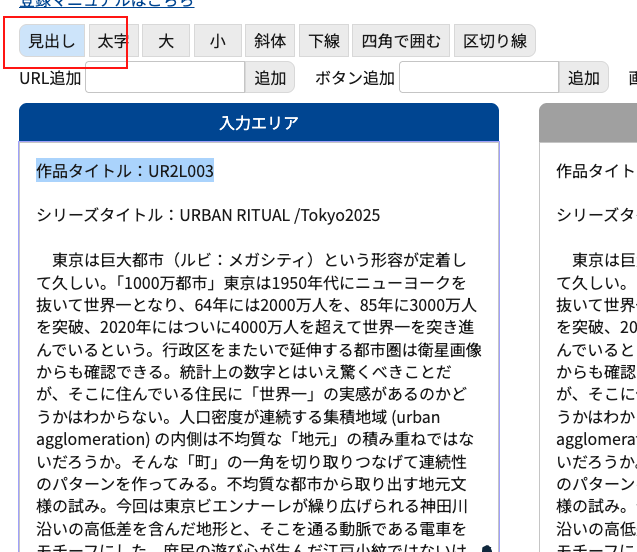Click the 小 smaller text button
Viewport: 637px width, 552px height.
(217, 41)
